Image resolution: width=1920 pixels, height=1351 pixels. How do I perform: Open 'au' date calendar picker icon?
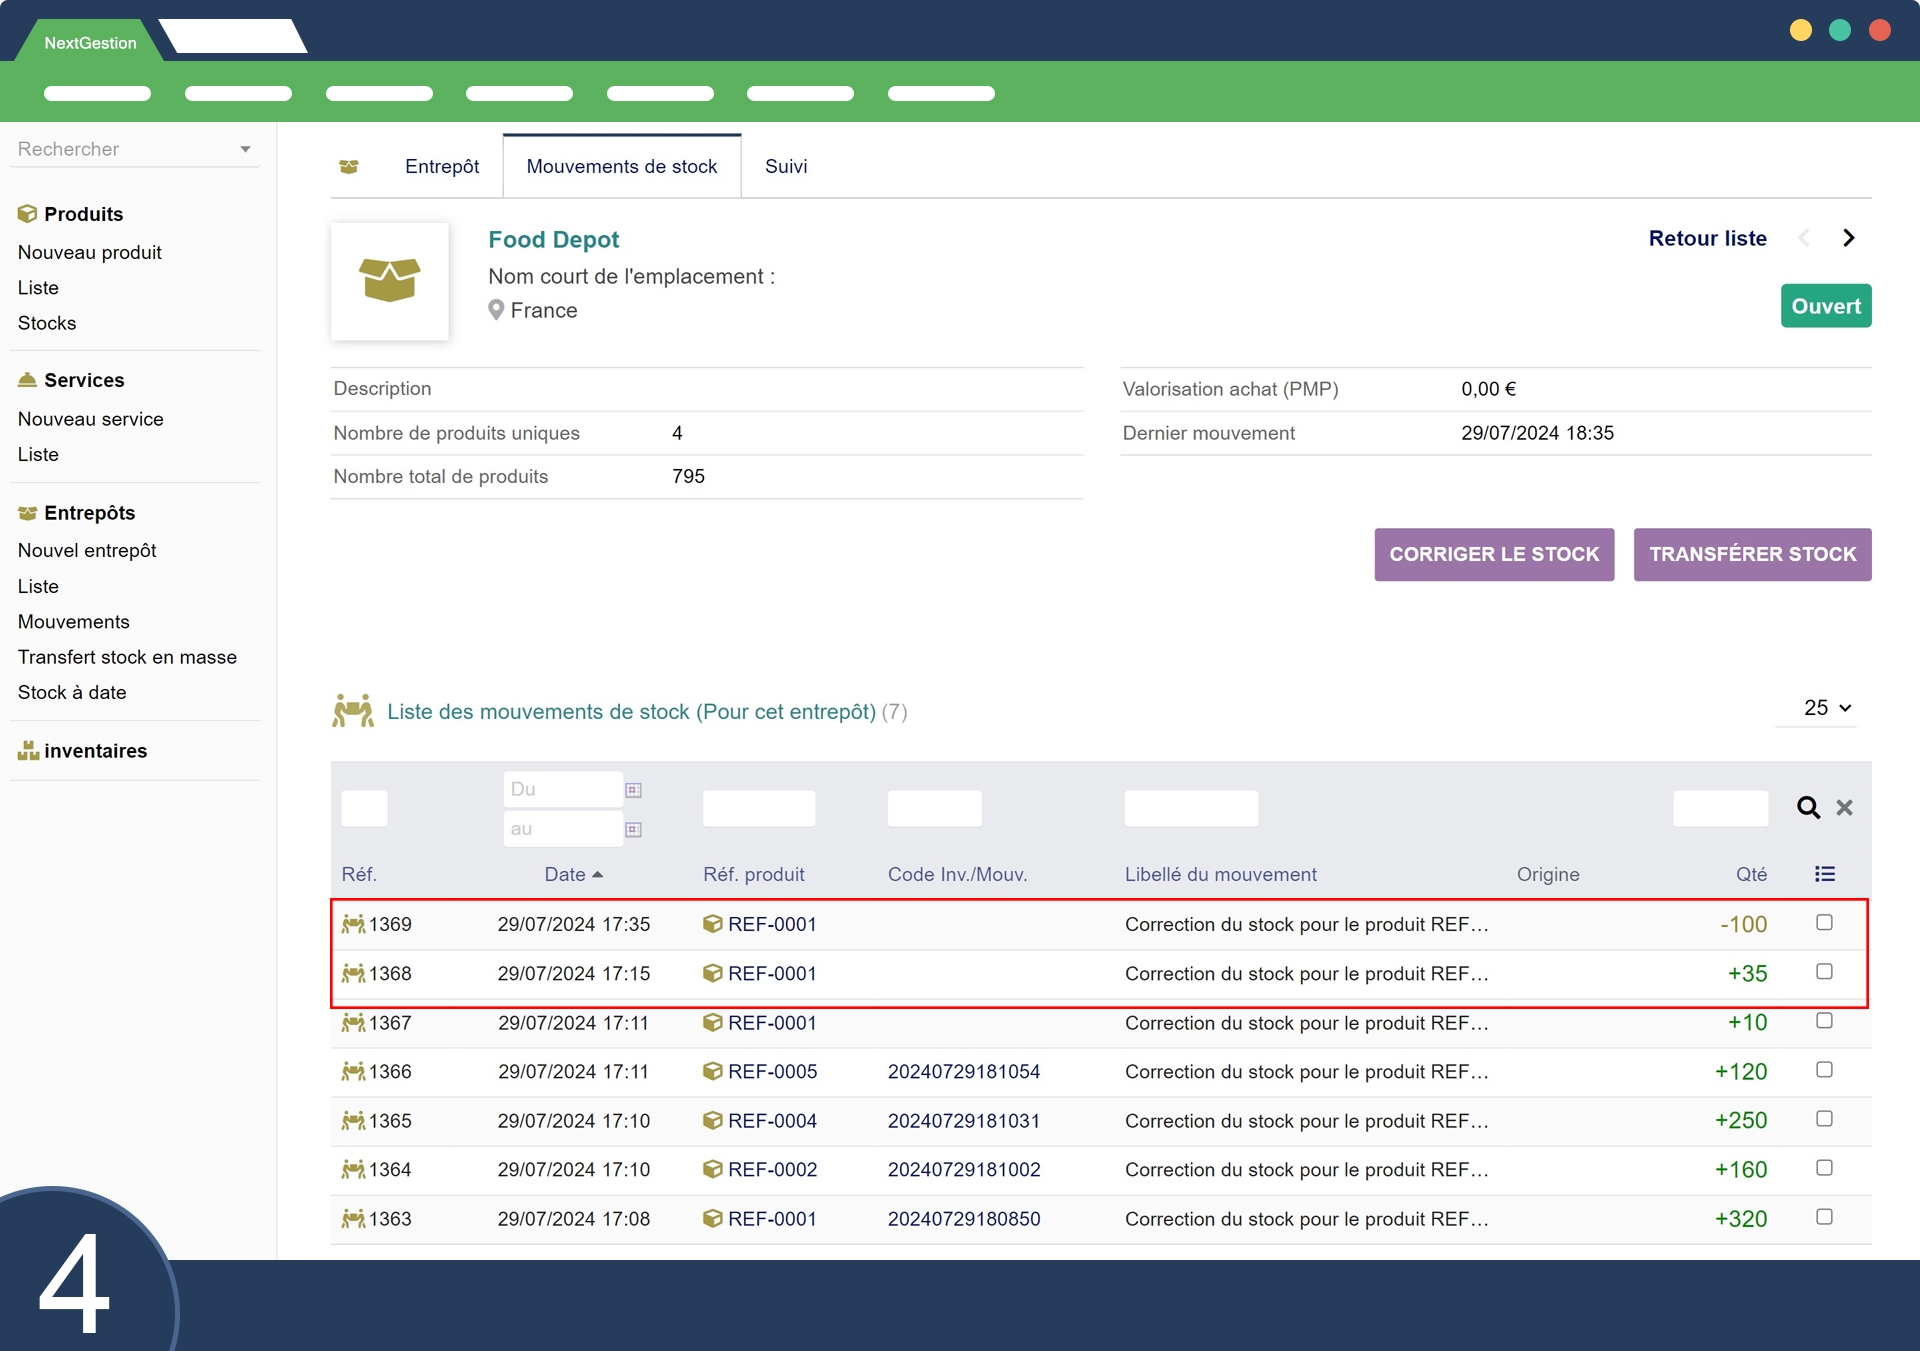coord(633,829)
